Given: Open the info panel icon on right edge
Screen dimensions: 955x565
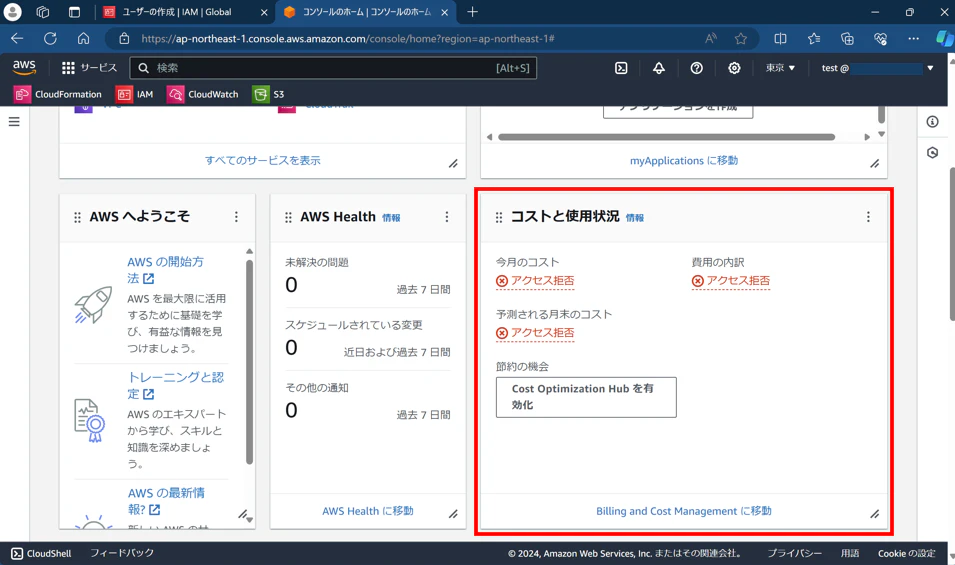Looking at the screenshot, I should 932,122.
